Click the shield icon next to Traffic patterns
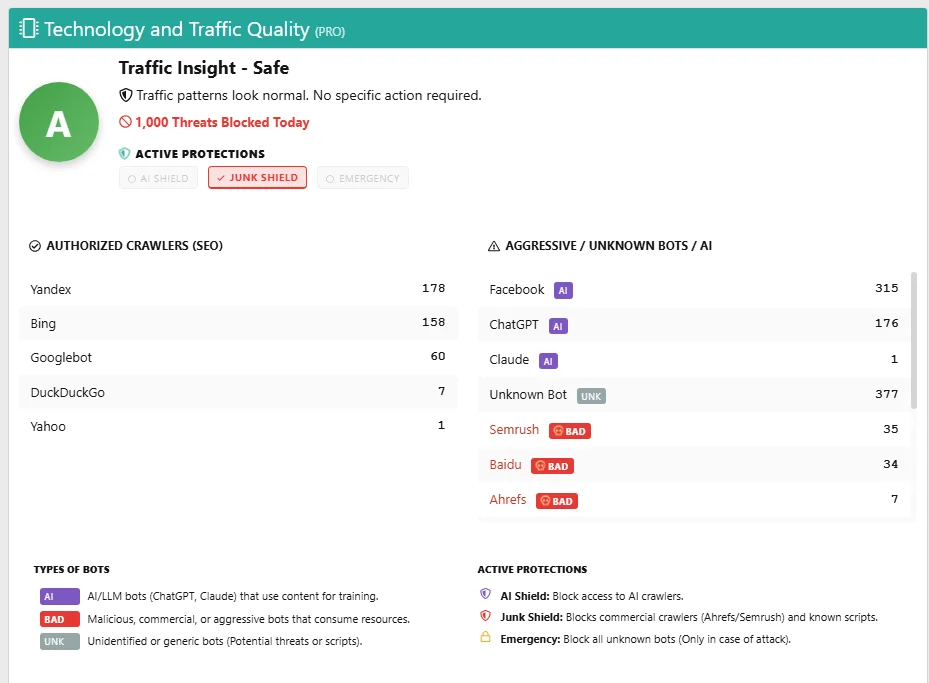 pyautogui.click(x=126, y=96)
